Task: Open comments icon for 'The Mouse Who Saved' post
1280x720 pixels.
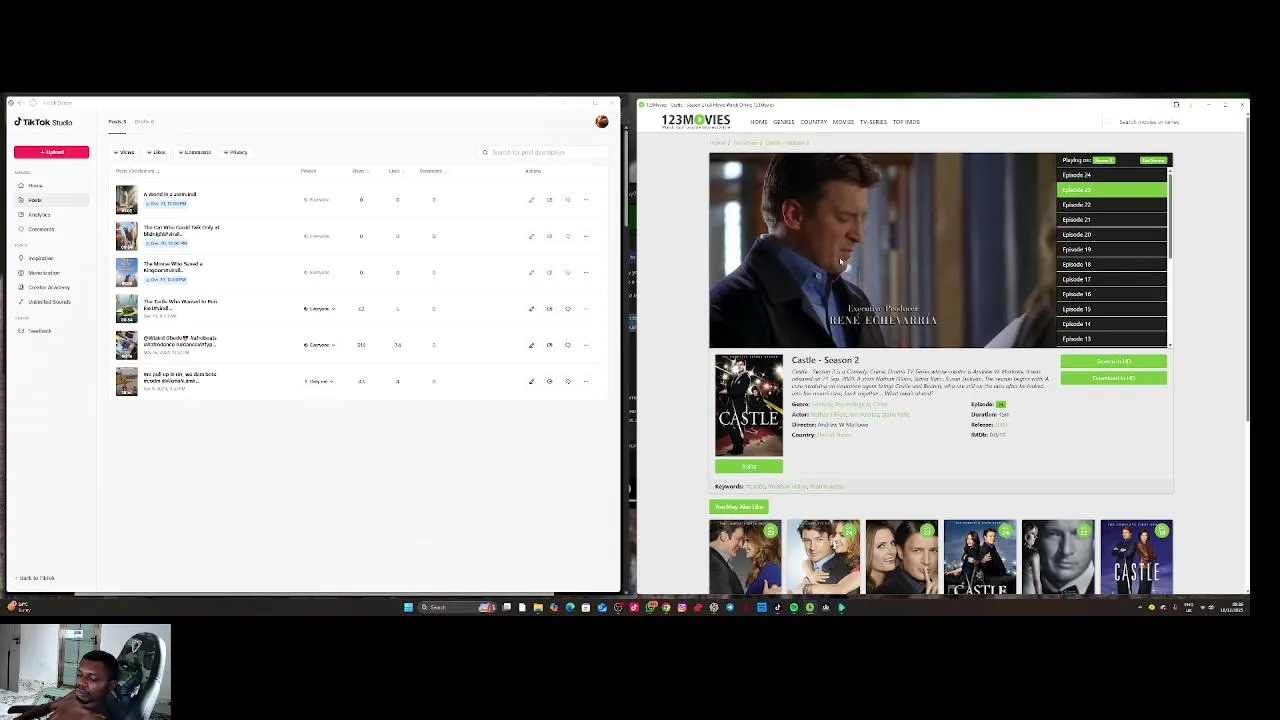Action: click(567, 272)
